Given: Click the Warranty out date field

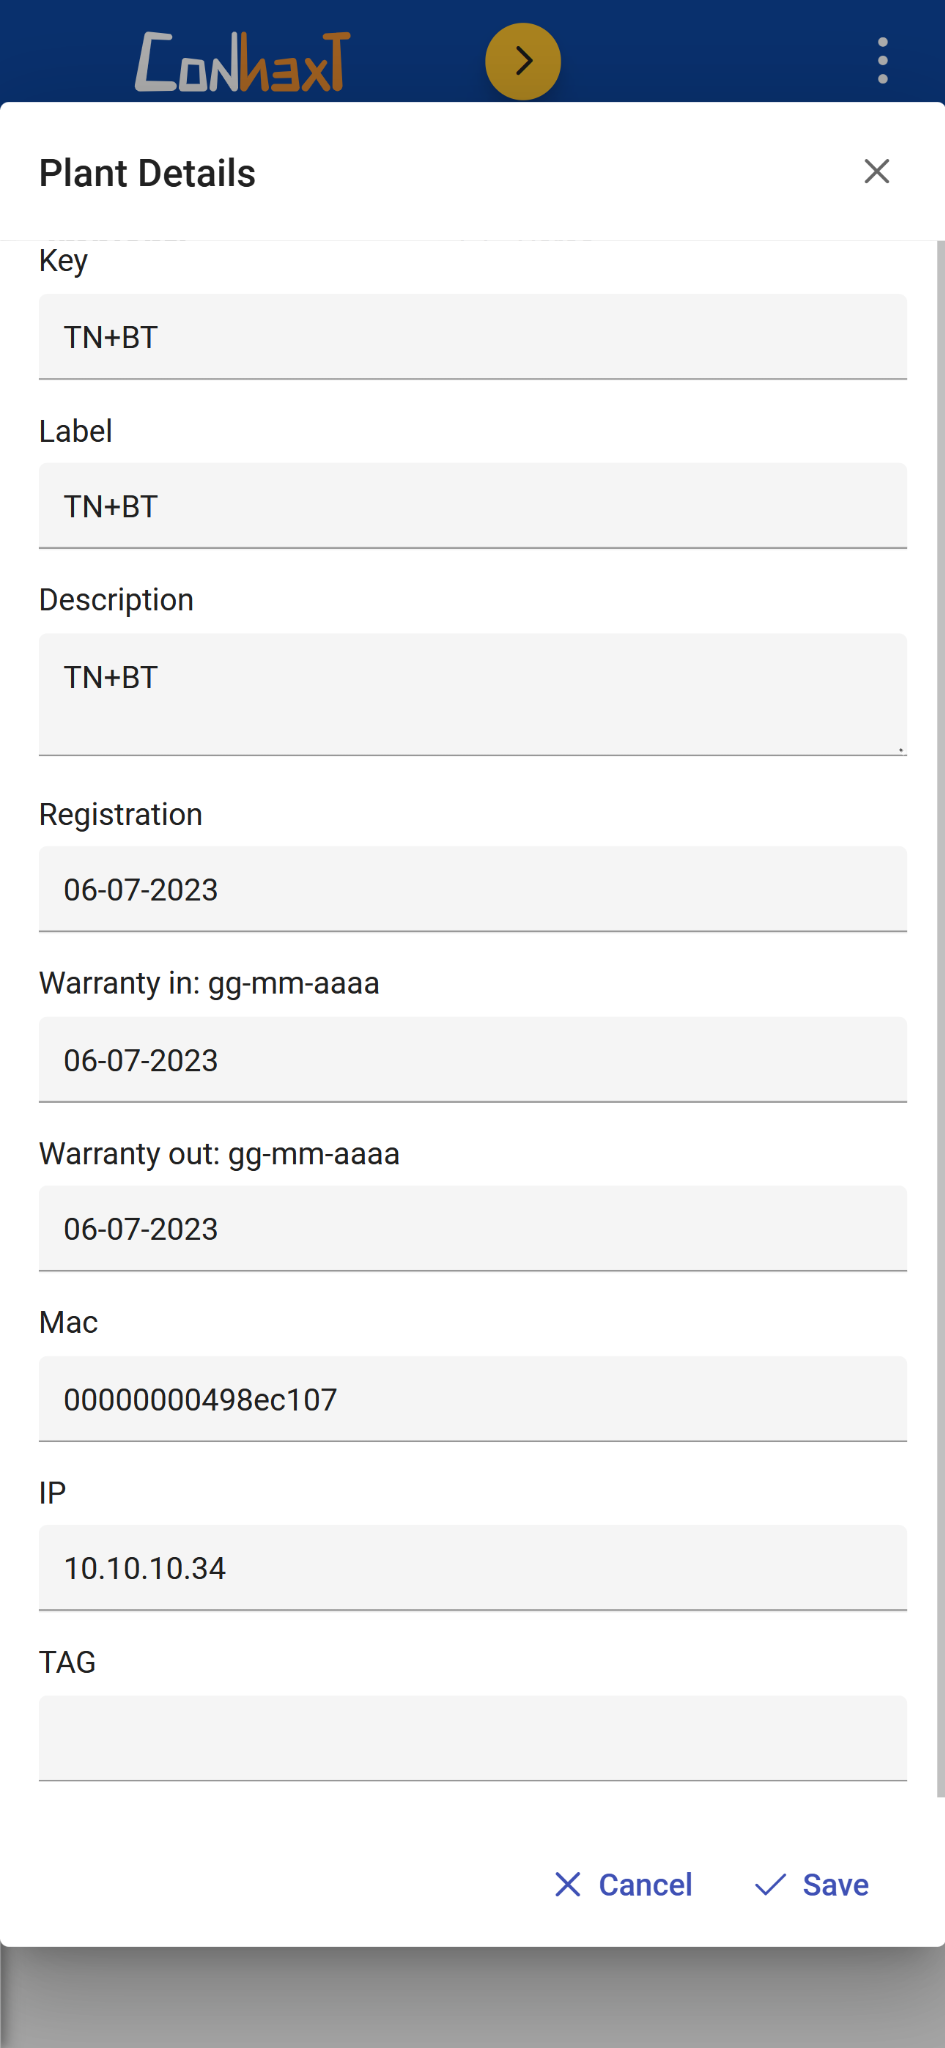Looking at the screenshot, I should tap(472, 1229).
